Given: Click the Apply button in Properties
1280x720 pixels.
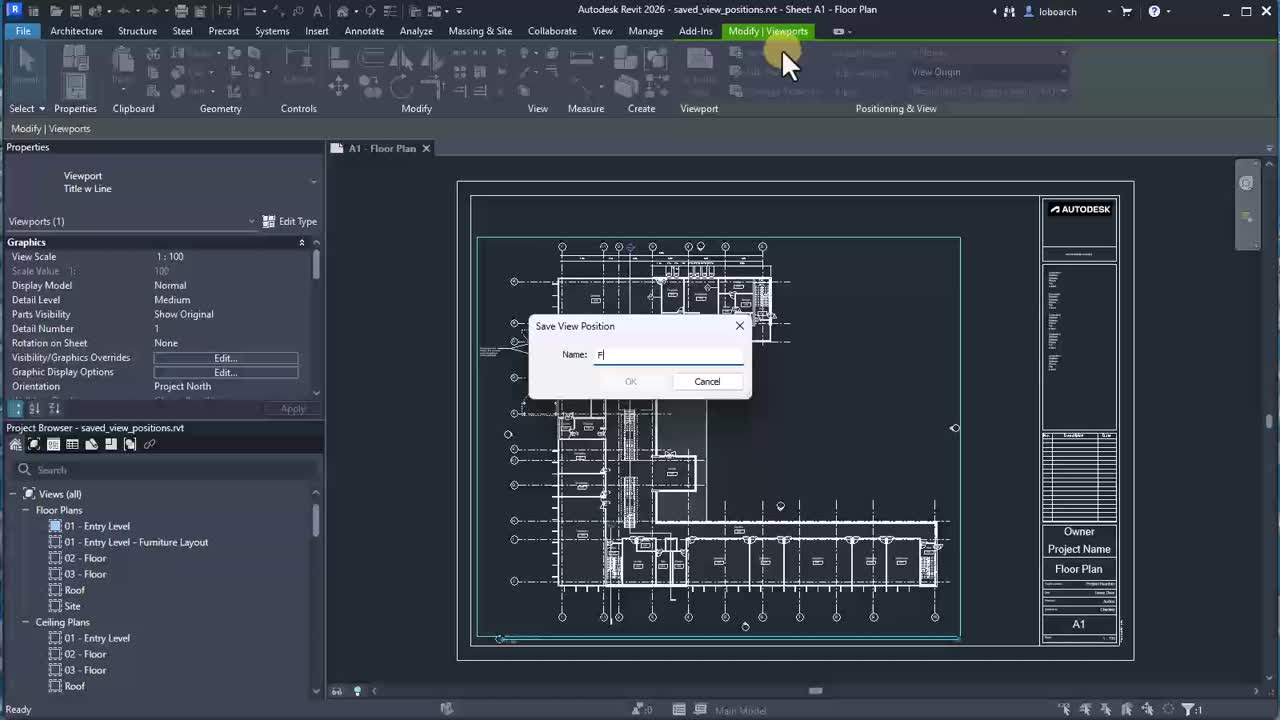Looking at the screenshot, I should tap(293, 409).
